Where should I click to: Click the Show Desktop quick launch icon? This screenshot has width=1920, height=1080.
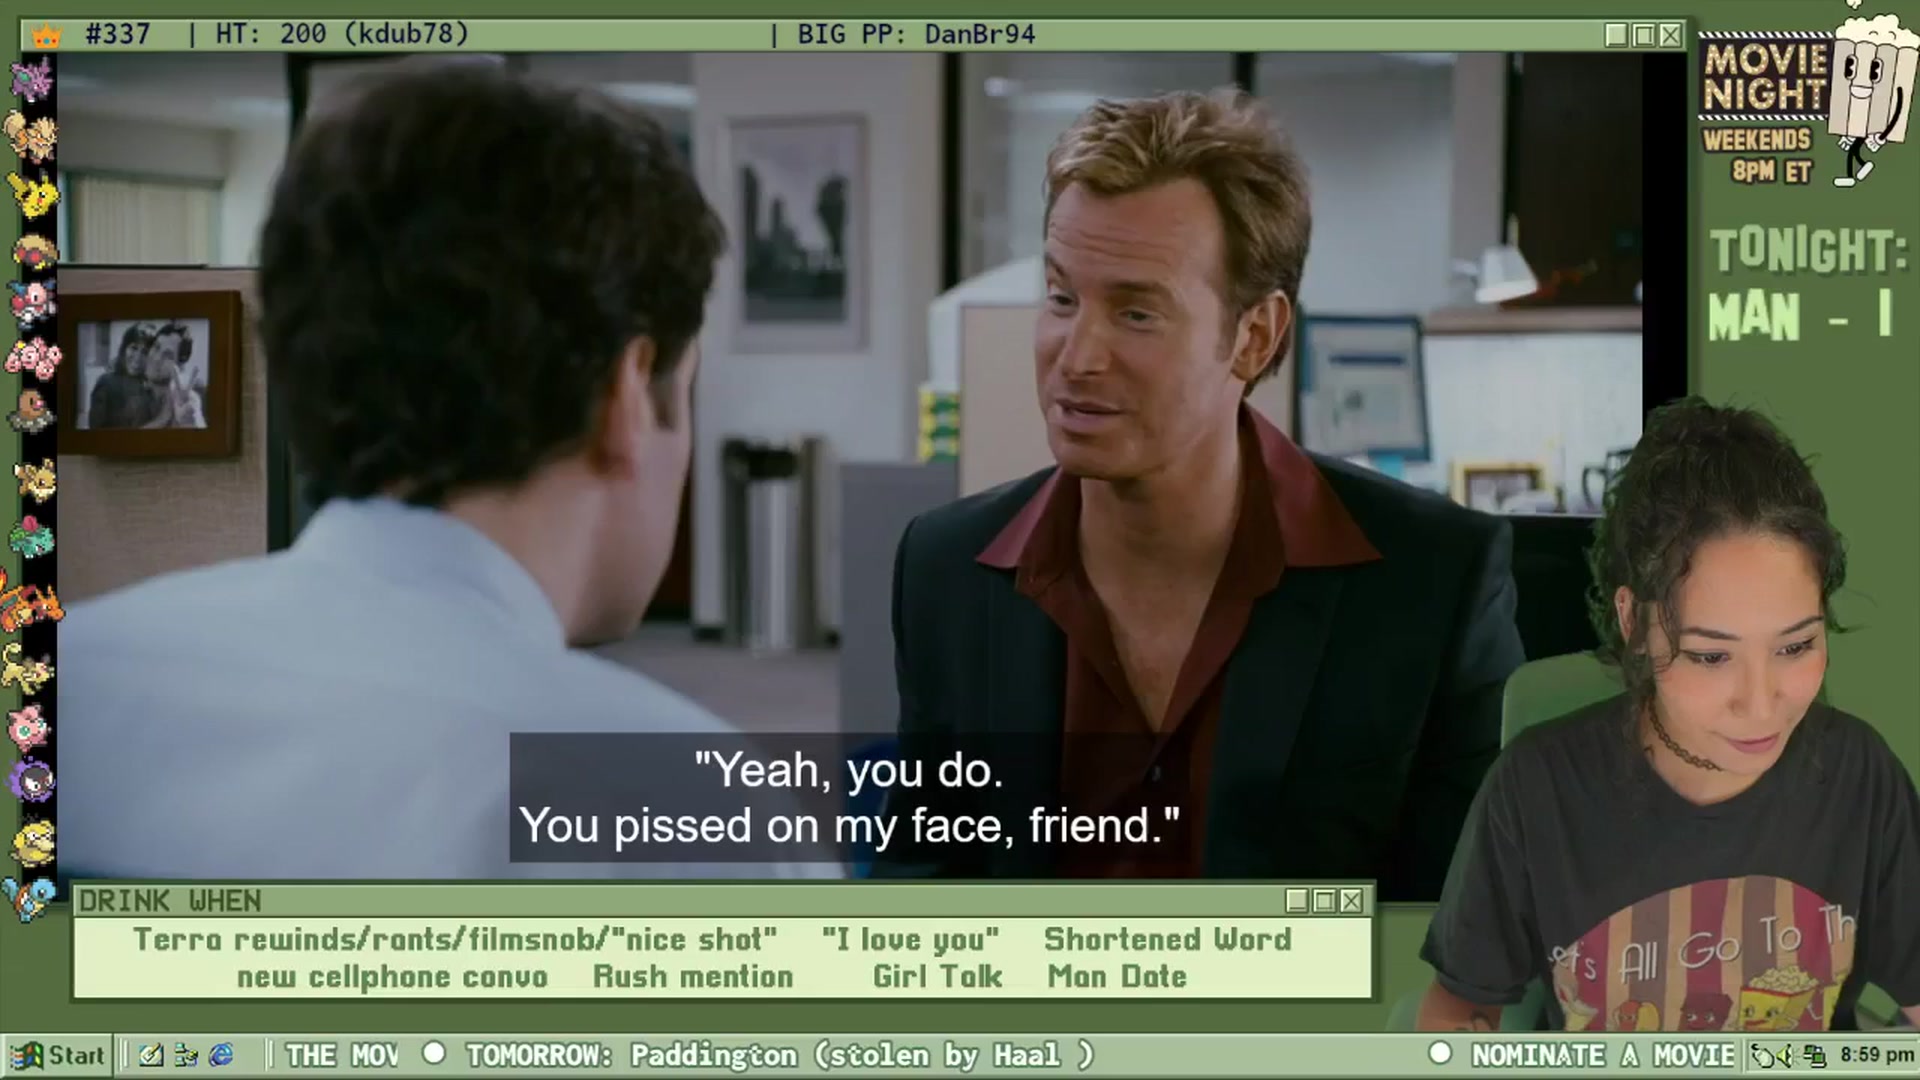point(151,1055)
